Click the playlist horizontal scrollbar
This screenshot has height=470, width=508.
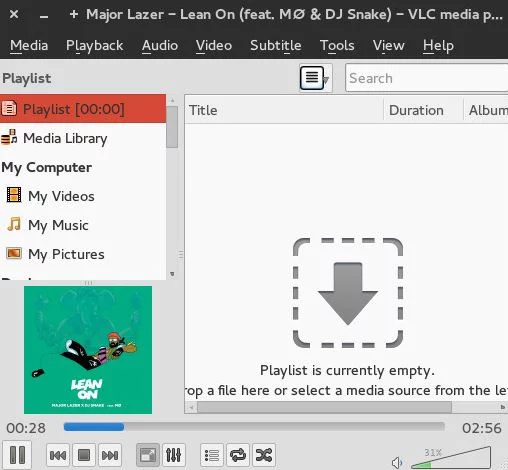pos(324,407)
